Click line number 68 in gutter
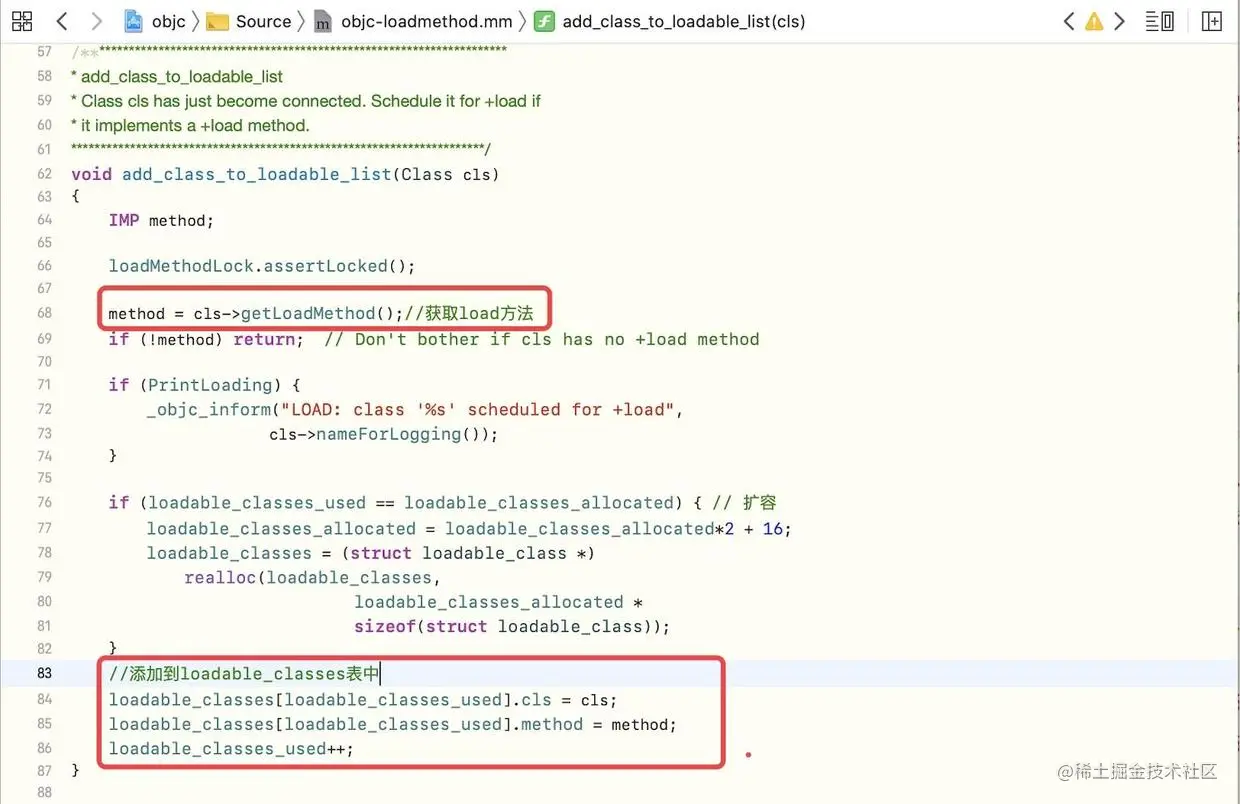1240x804 pixels. 44,313
